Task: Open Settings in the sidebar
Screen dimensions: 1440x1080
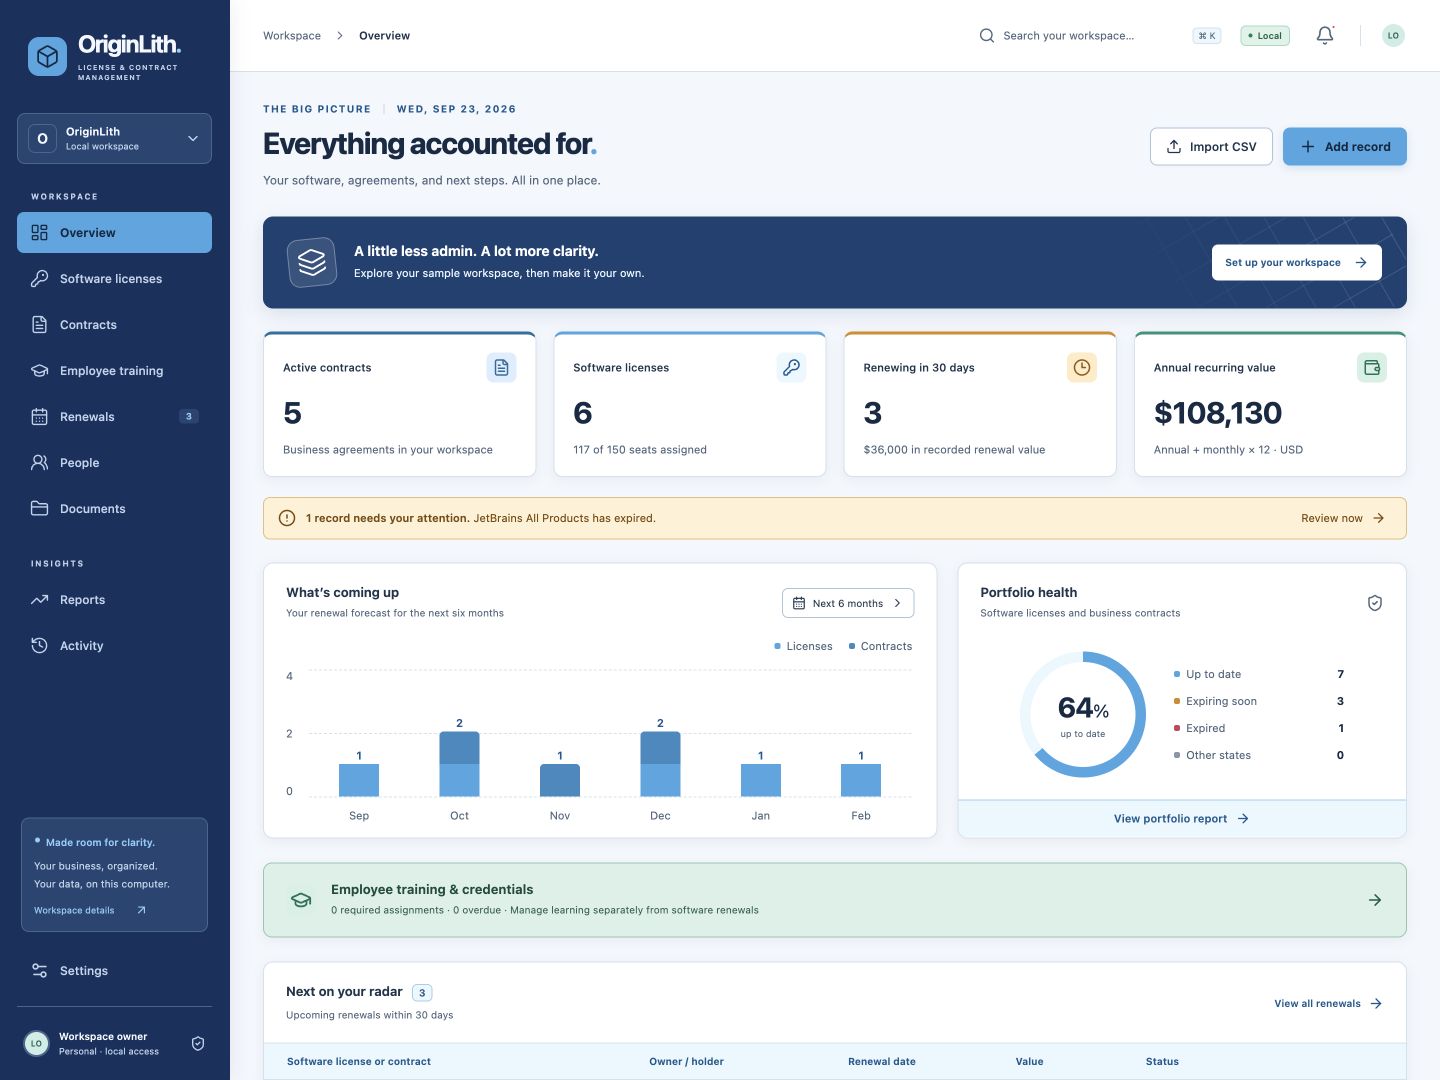Action: click(x=114, y=970)
